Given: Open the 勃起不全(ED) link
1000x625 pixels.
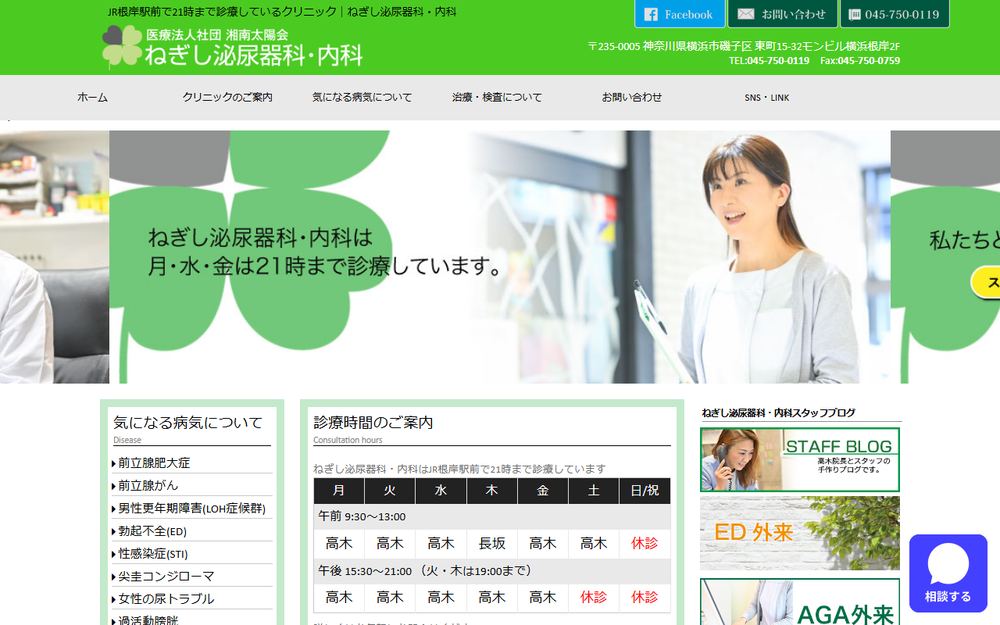Looking at the screenshot, I should 152,531.
